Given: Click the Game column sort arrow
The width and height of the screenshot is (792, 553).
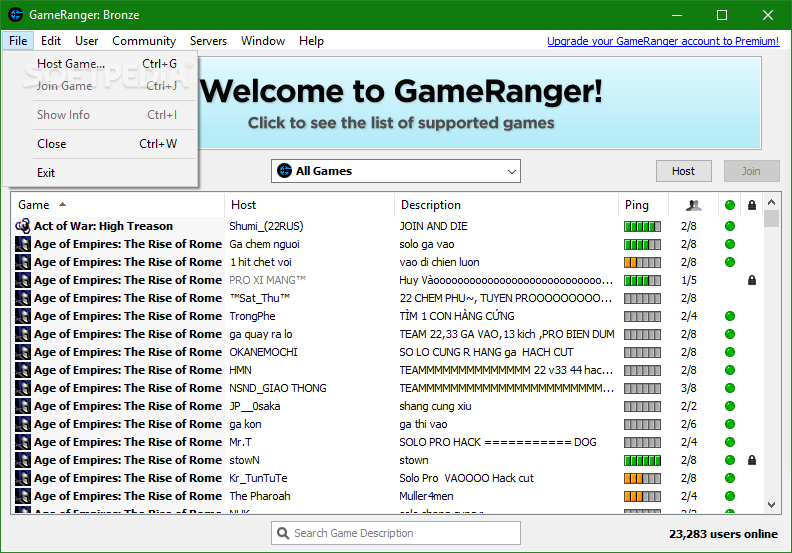Looking at the screenshot, I should point(62,205).
